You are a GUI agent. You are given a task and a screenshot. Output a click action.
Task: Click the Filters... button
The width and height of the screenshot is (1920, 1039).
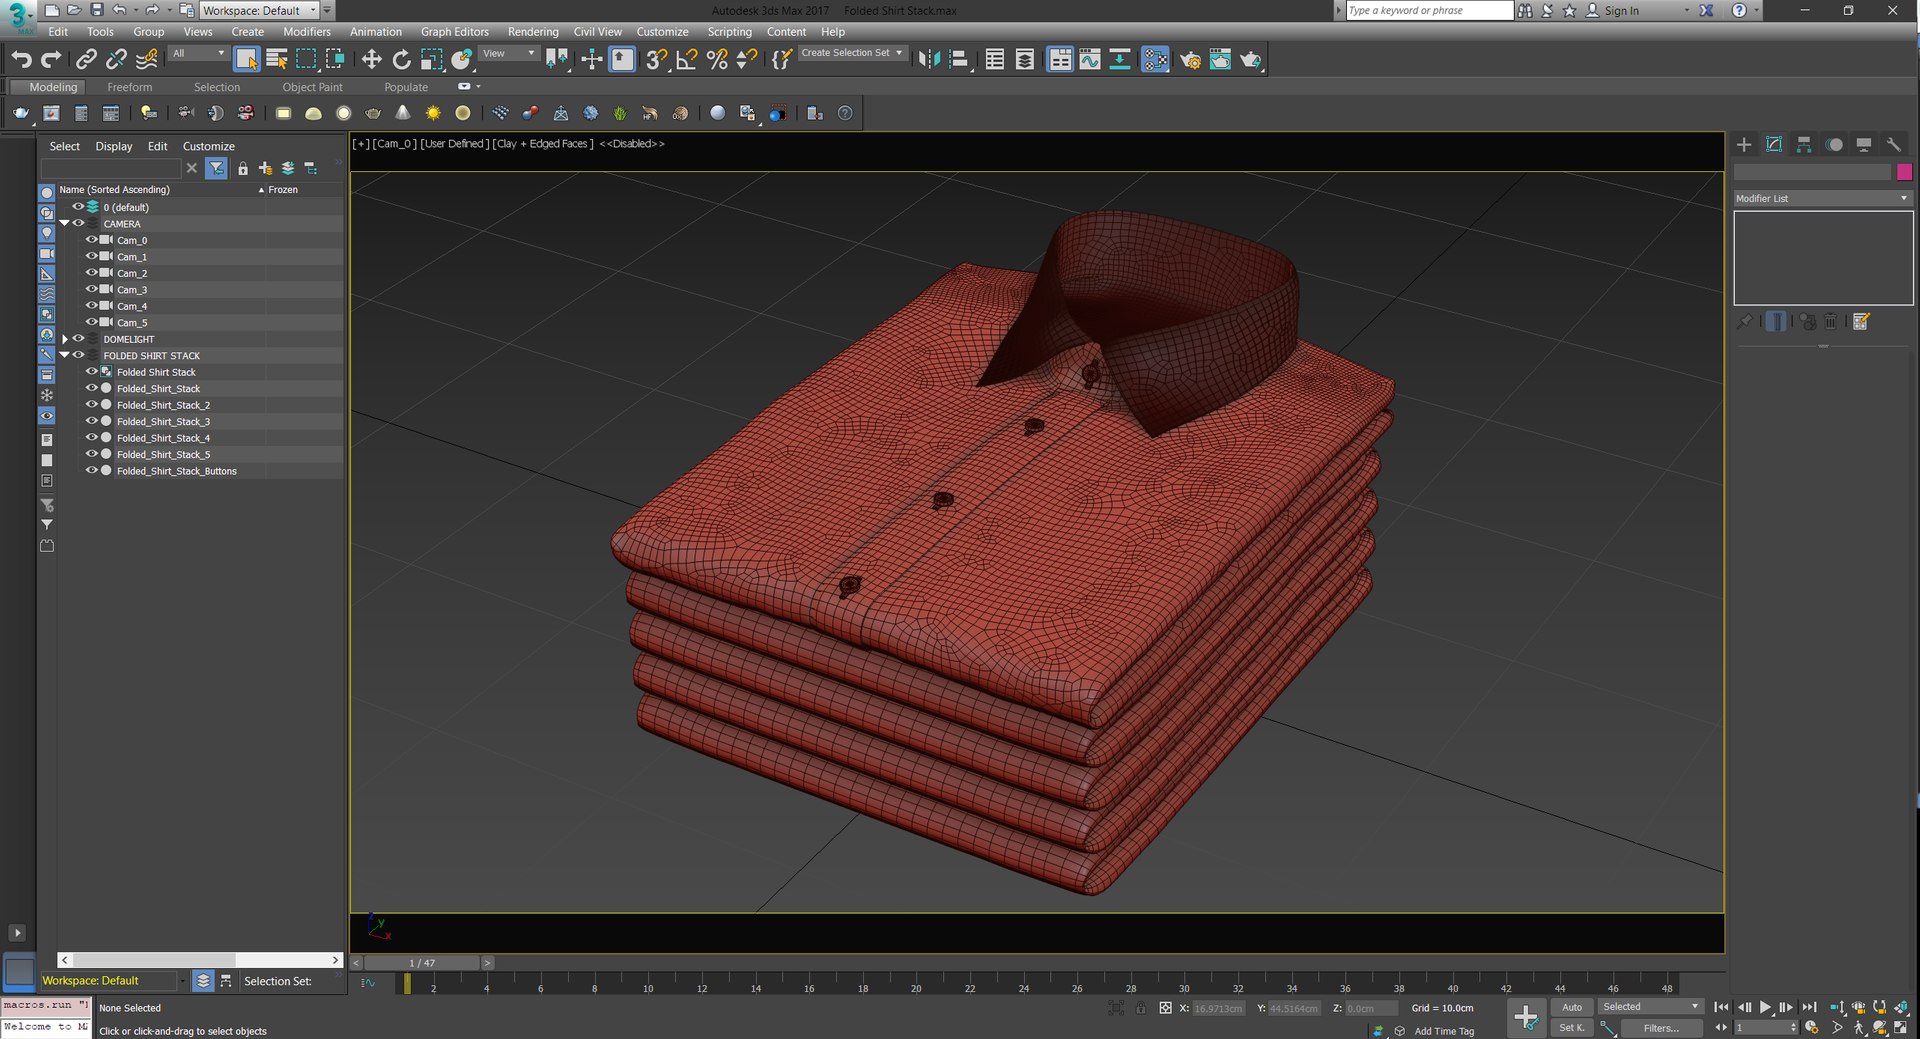pos(1661,1028)
